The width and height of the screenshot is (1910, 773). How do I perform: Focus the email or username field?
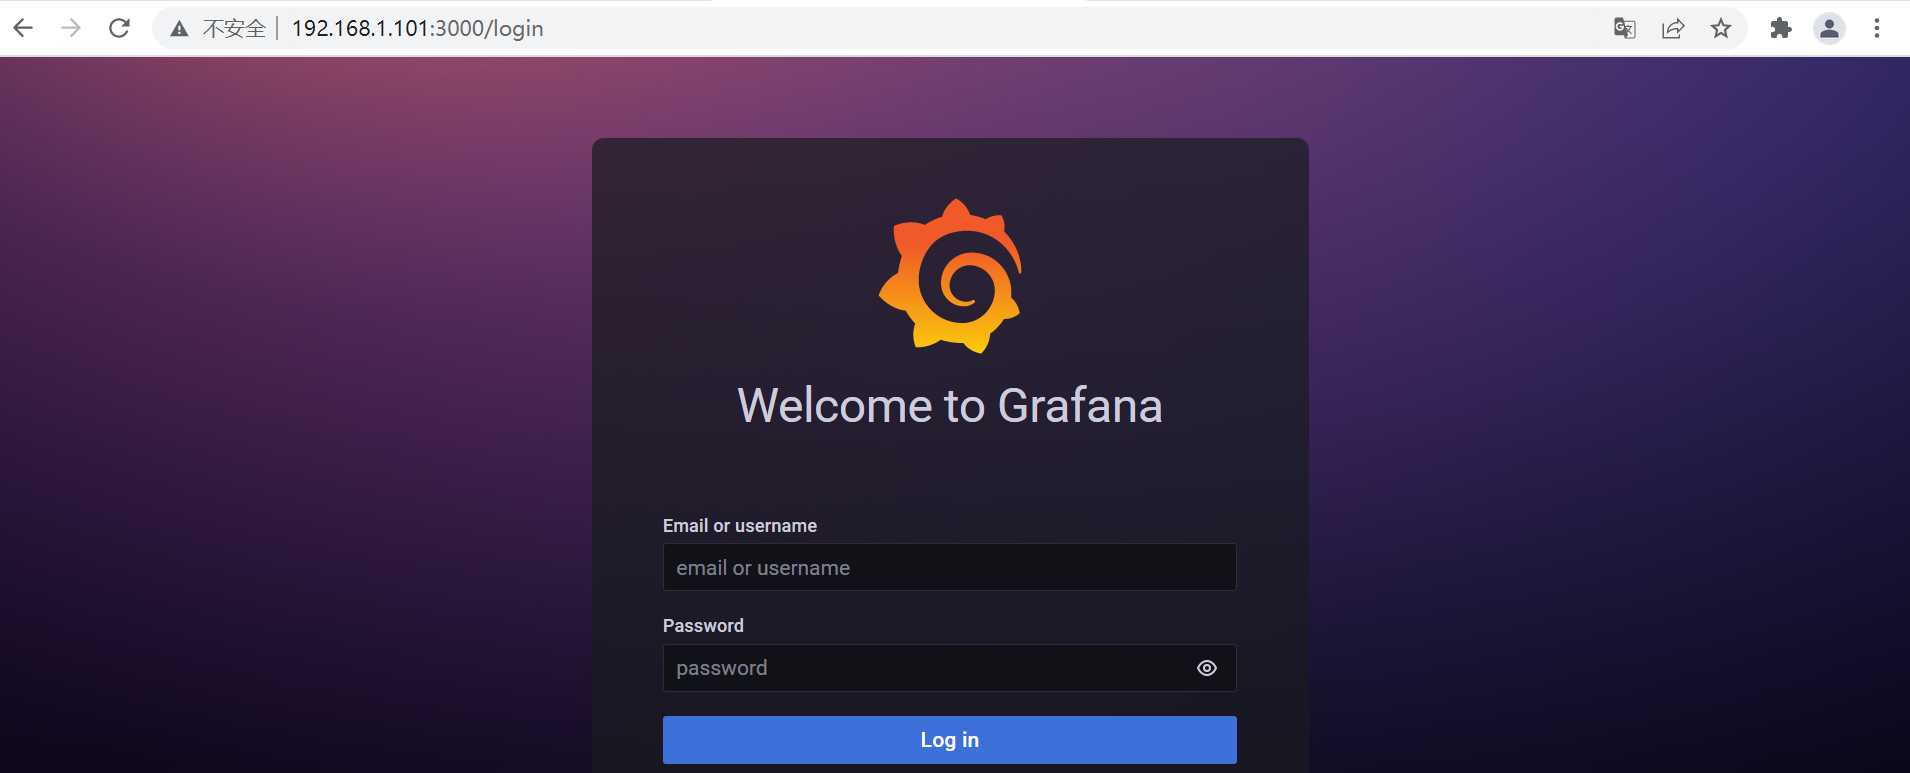pos(949,567)
